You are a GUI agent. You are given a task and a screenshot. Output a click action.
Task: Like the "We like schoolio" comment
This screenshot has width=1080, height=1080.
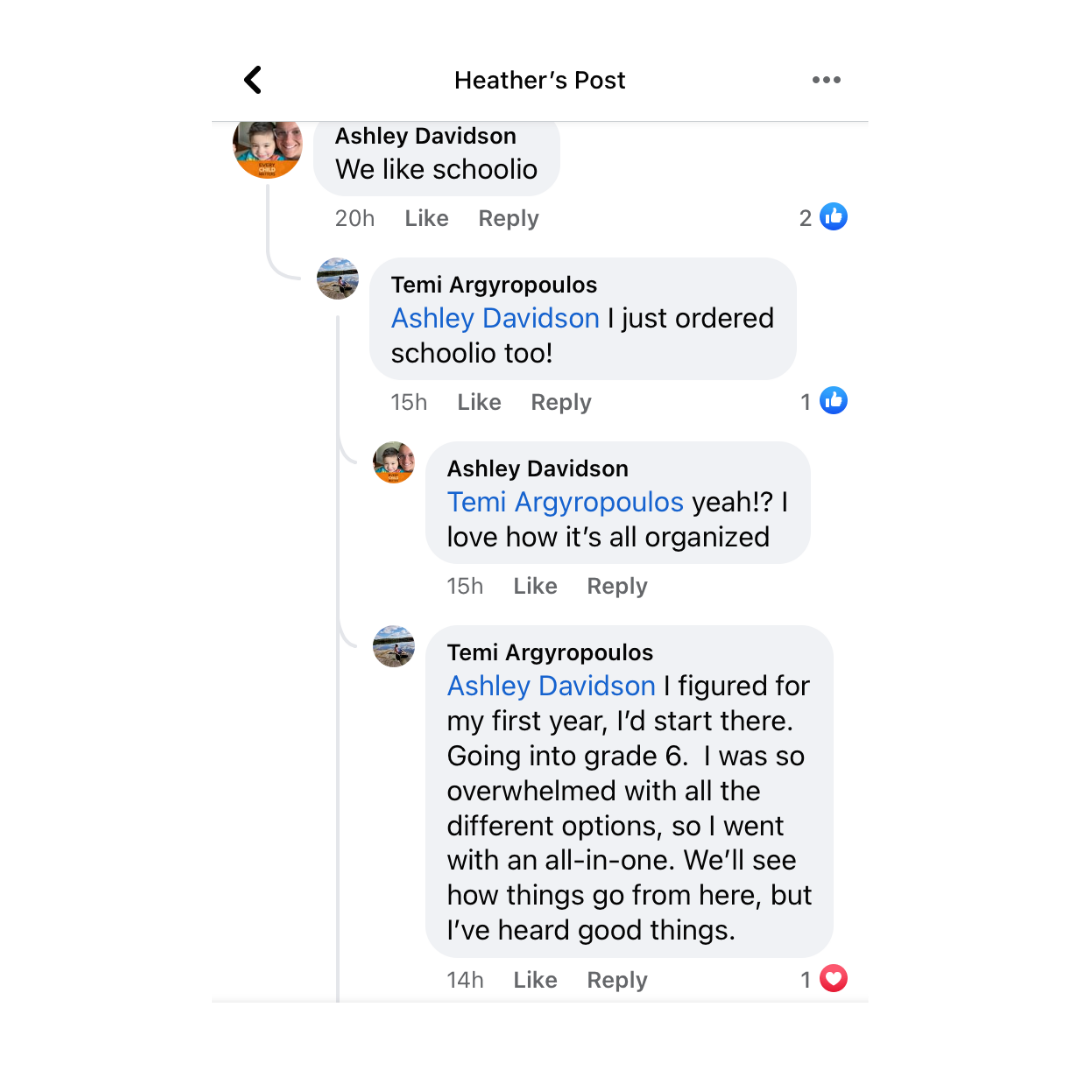(426, 218)
